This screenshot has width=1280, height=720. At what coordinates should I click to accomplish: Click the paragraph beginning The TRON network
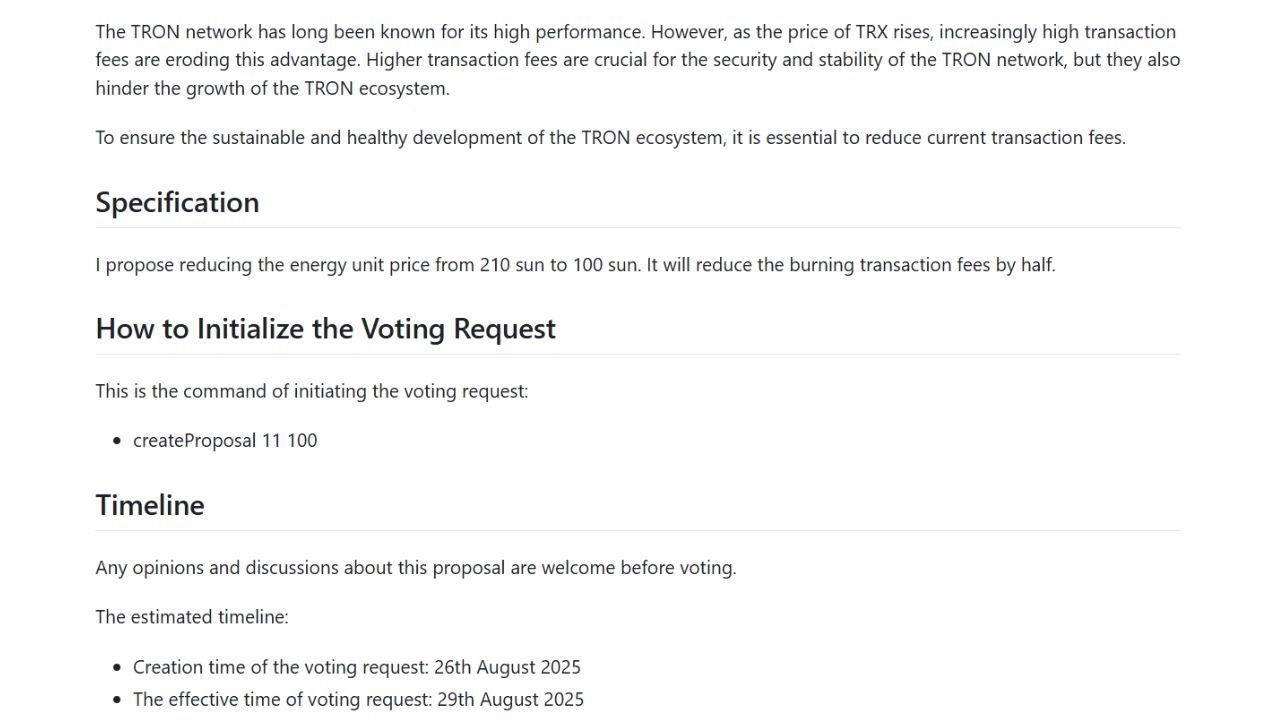point(638,60)
